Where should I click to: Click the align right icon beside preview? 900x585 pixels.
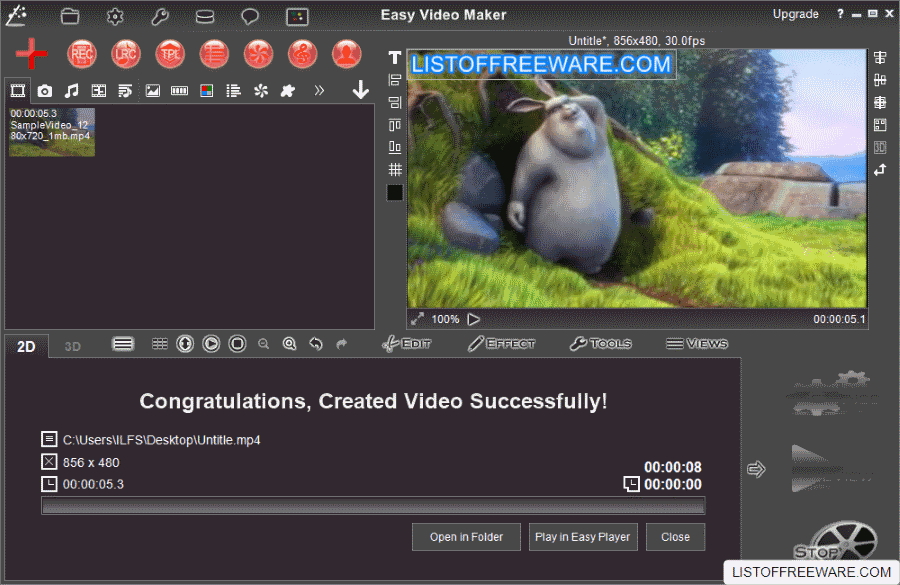click(394, 102)
